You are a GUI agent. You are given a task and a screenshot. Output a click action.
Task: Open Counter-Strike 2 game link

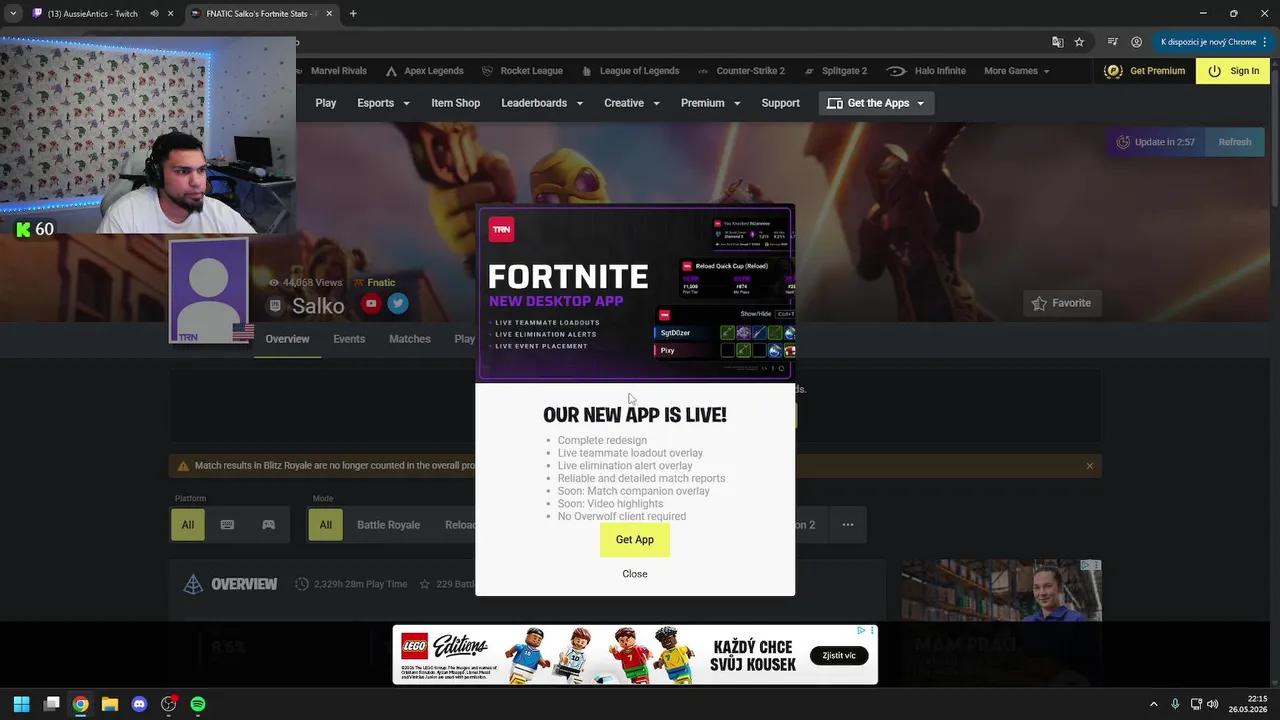pos(740,71)
